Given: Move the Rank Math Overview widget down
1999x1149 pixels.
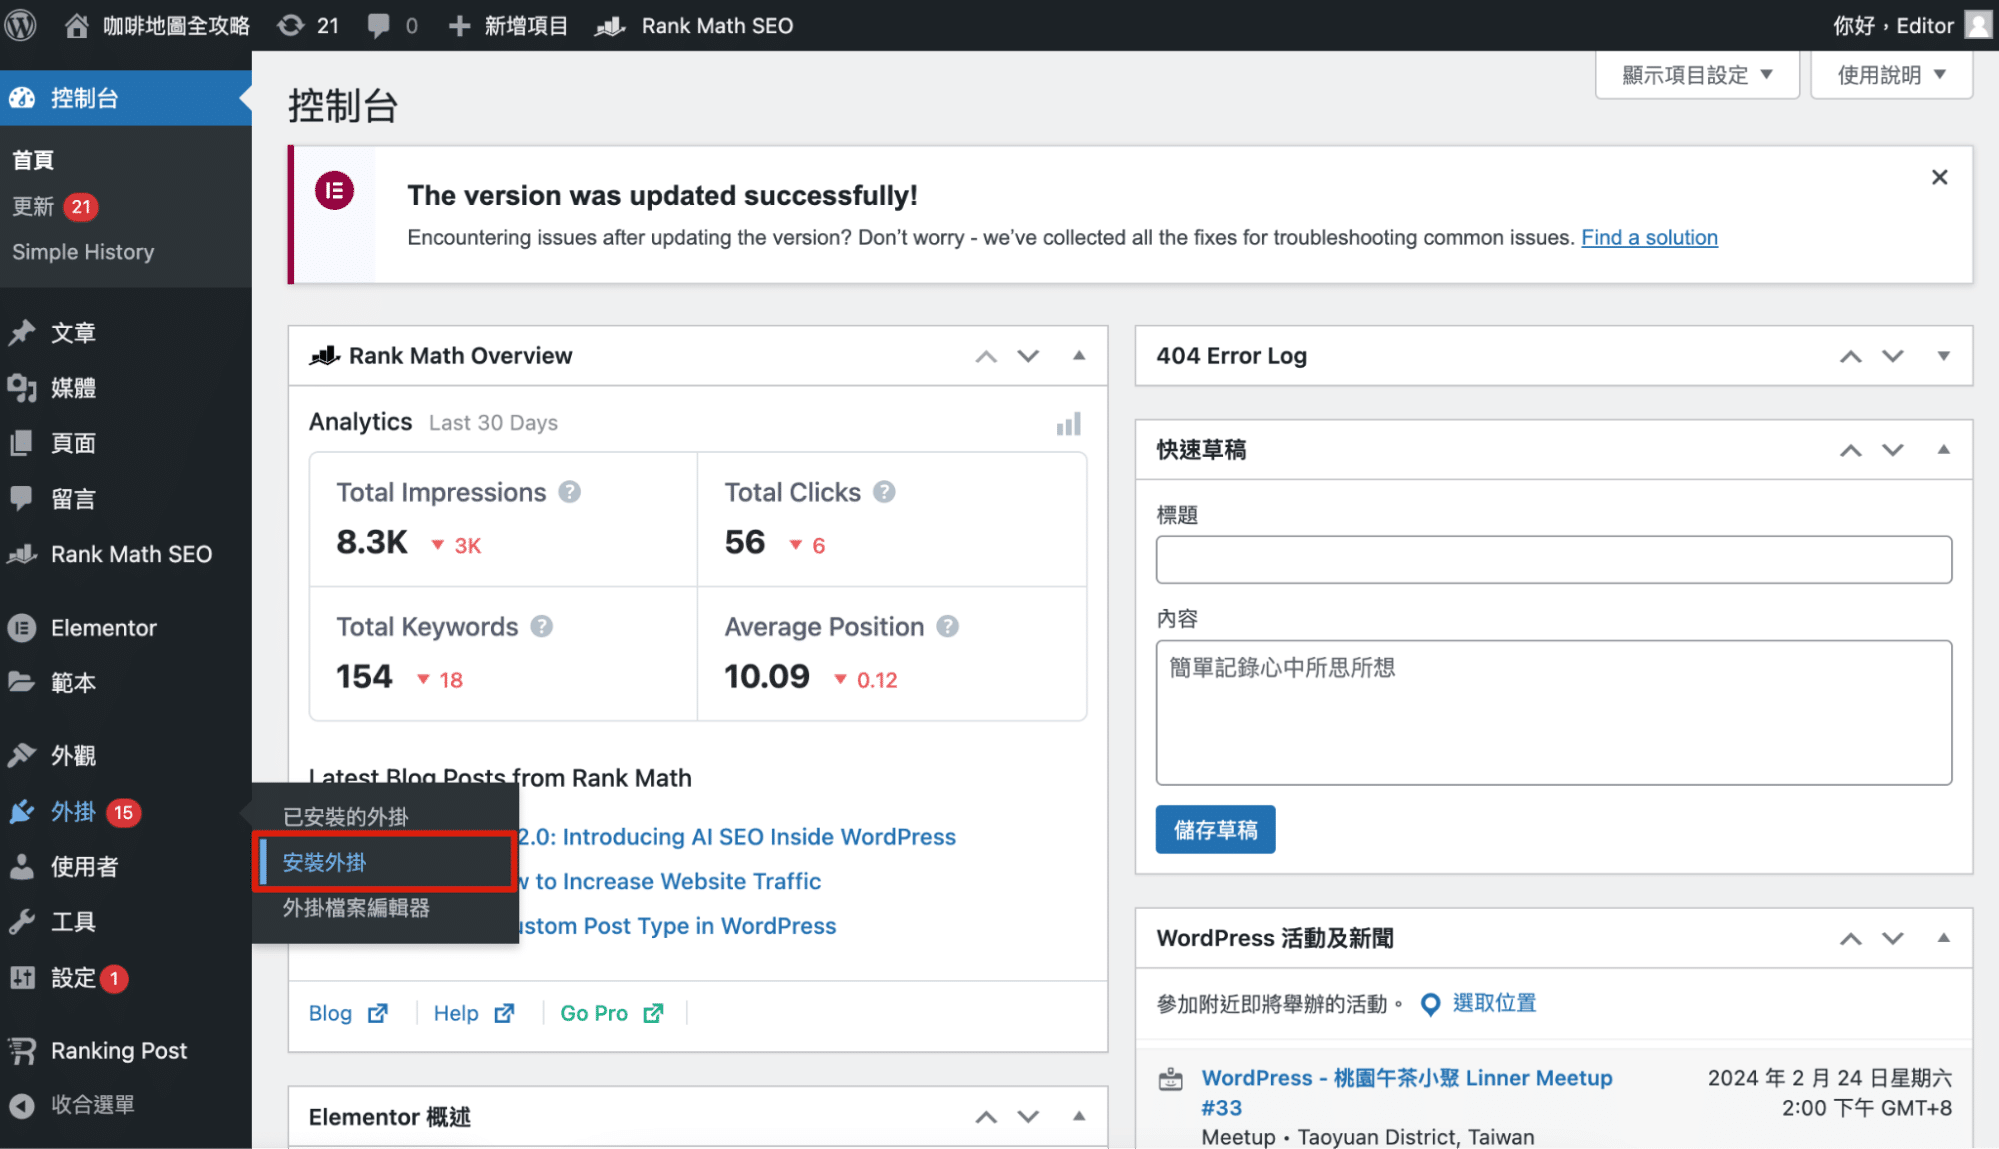Looking at the screenshot, I should (x=1028, y=356).
